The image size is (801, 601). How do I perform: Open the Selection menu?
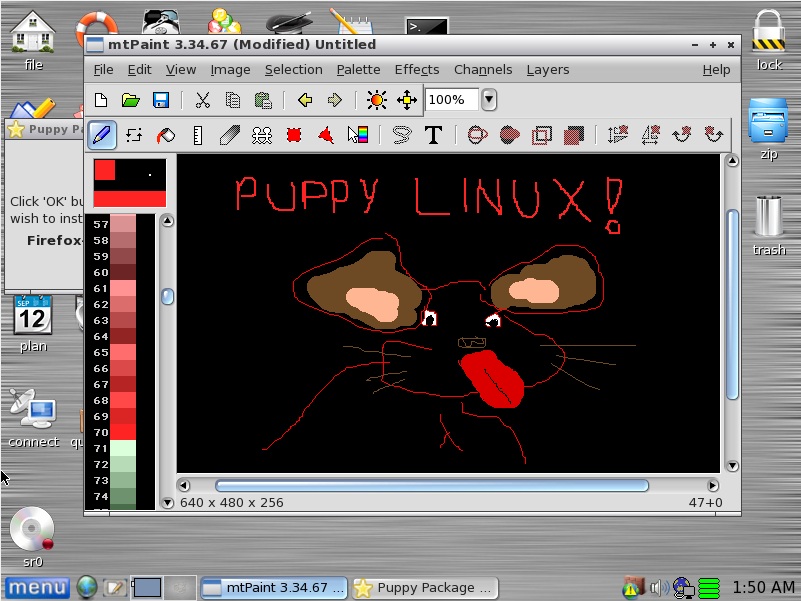pos(294,70)
